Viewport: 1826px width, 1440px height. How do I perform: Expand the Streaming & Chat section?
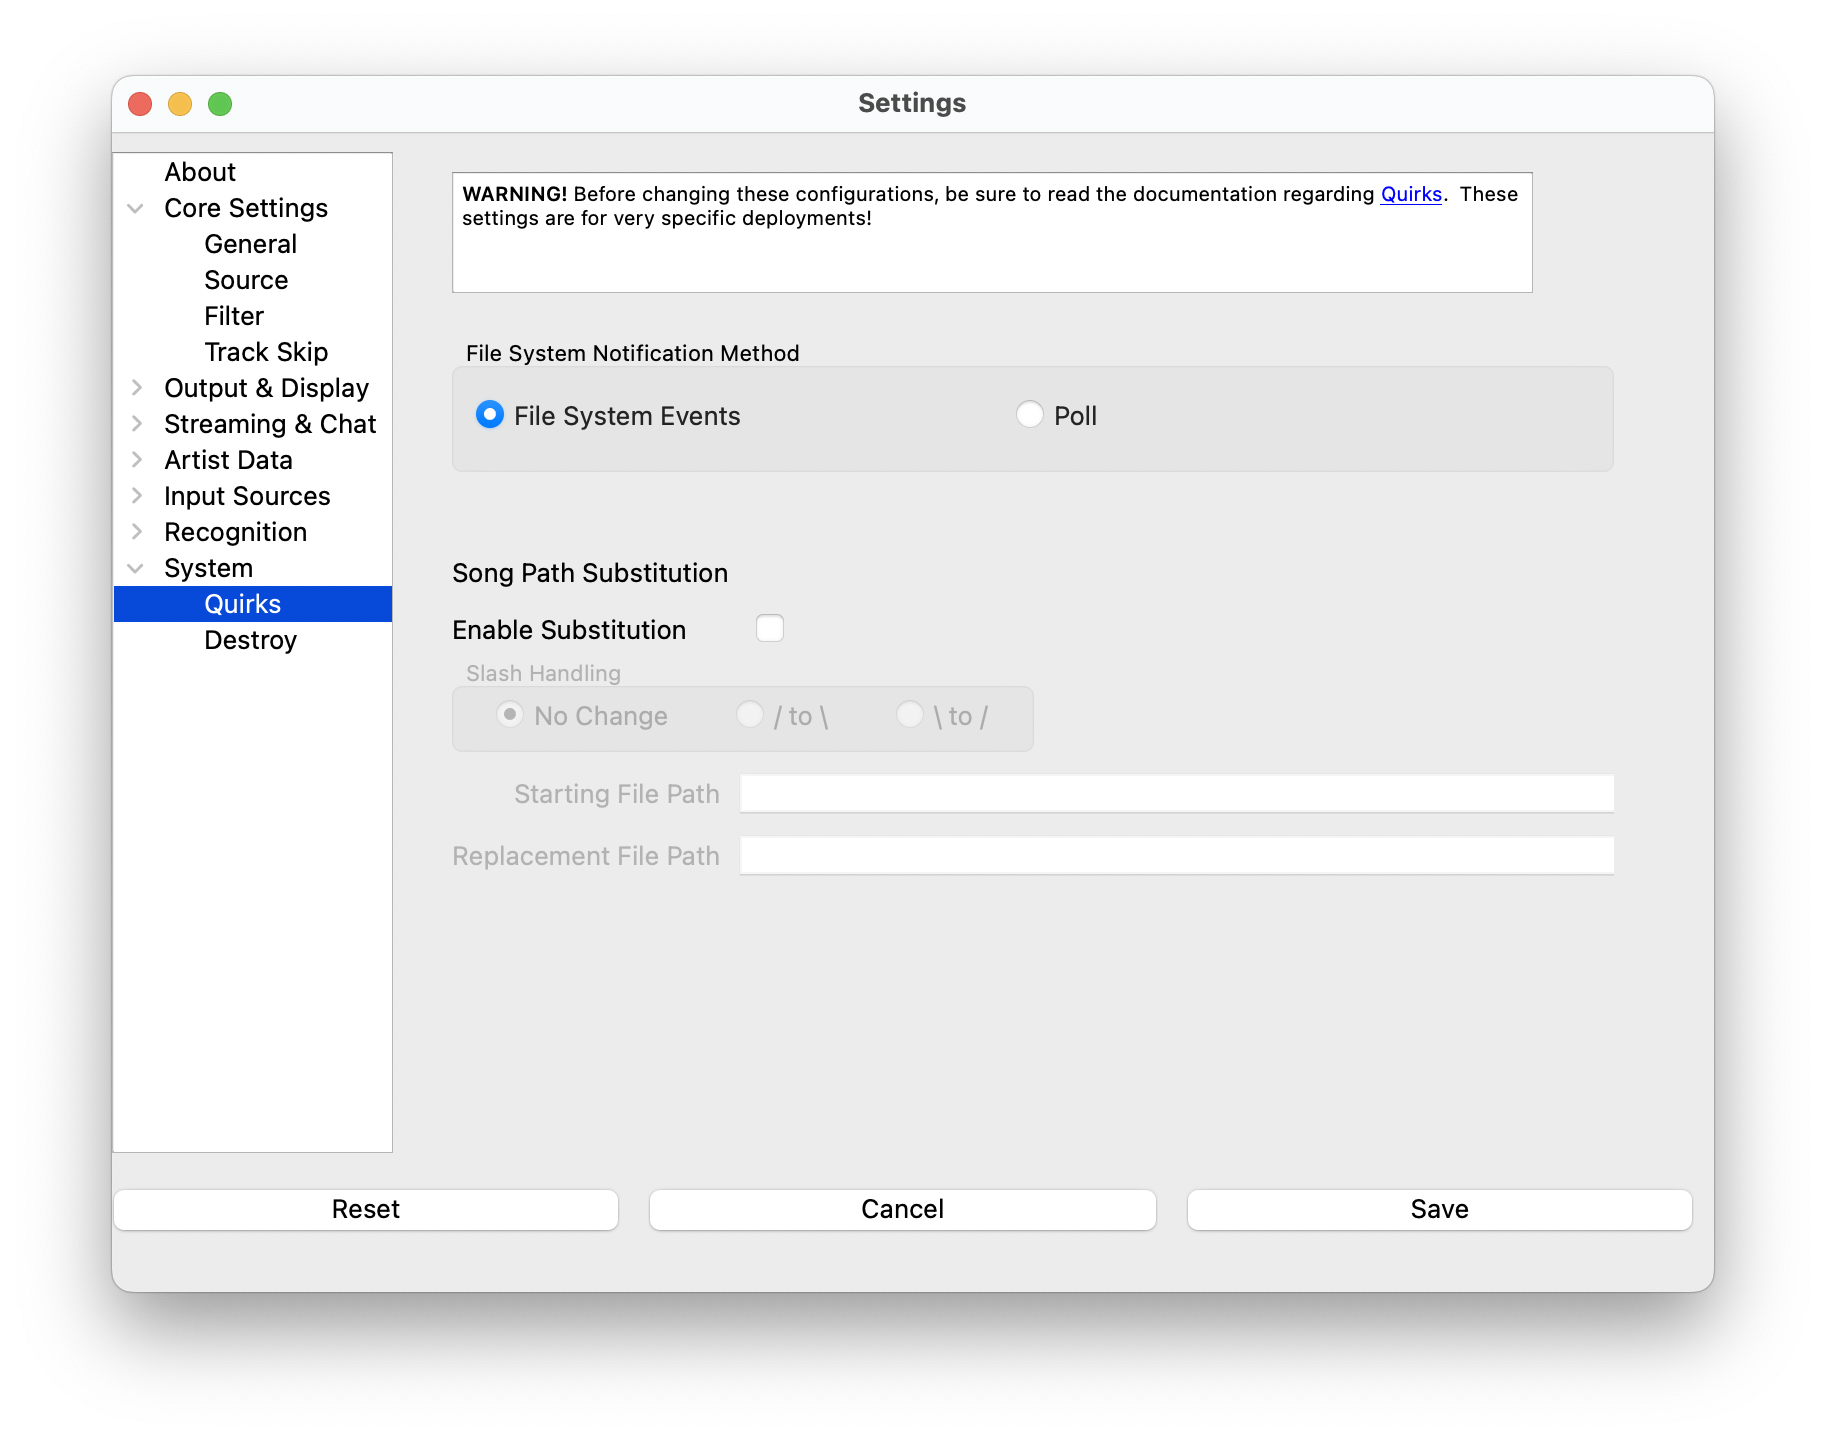[137, 424]
